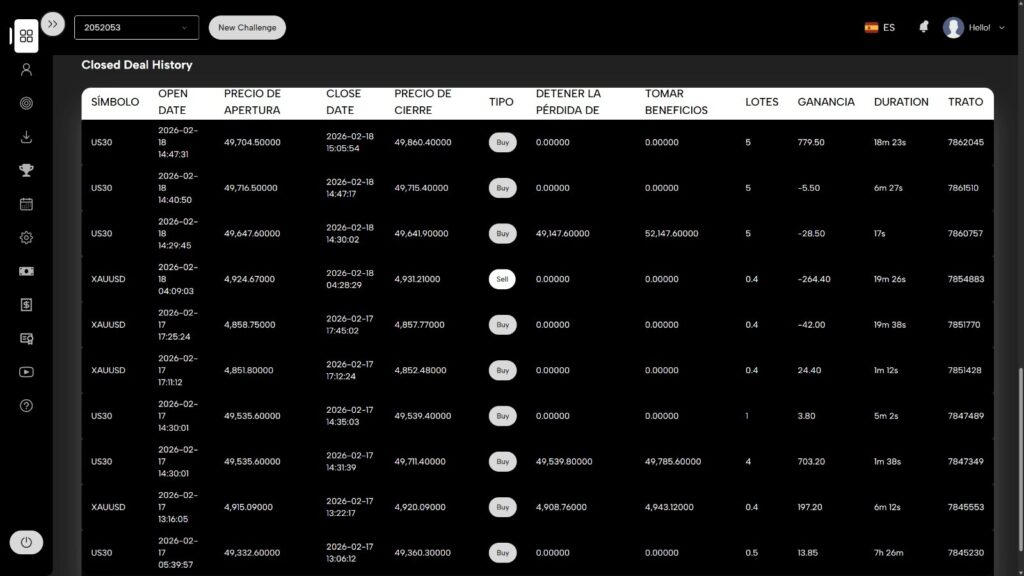1024x576 pixels.
Task: Open the ES language selector
Action: tap(880, 28)
